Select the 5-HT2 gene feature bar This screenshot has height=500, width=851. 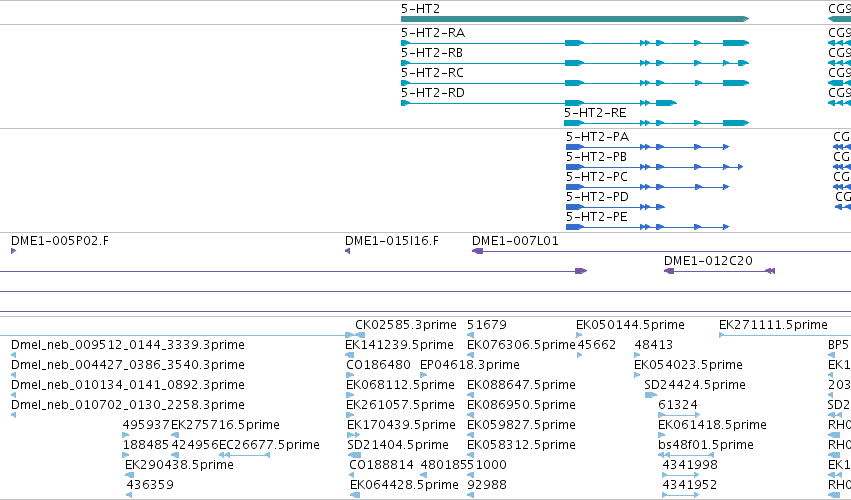(x=575, y=19)
